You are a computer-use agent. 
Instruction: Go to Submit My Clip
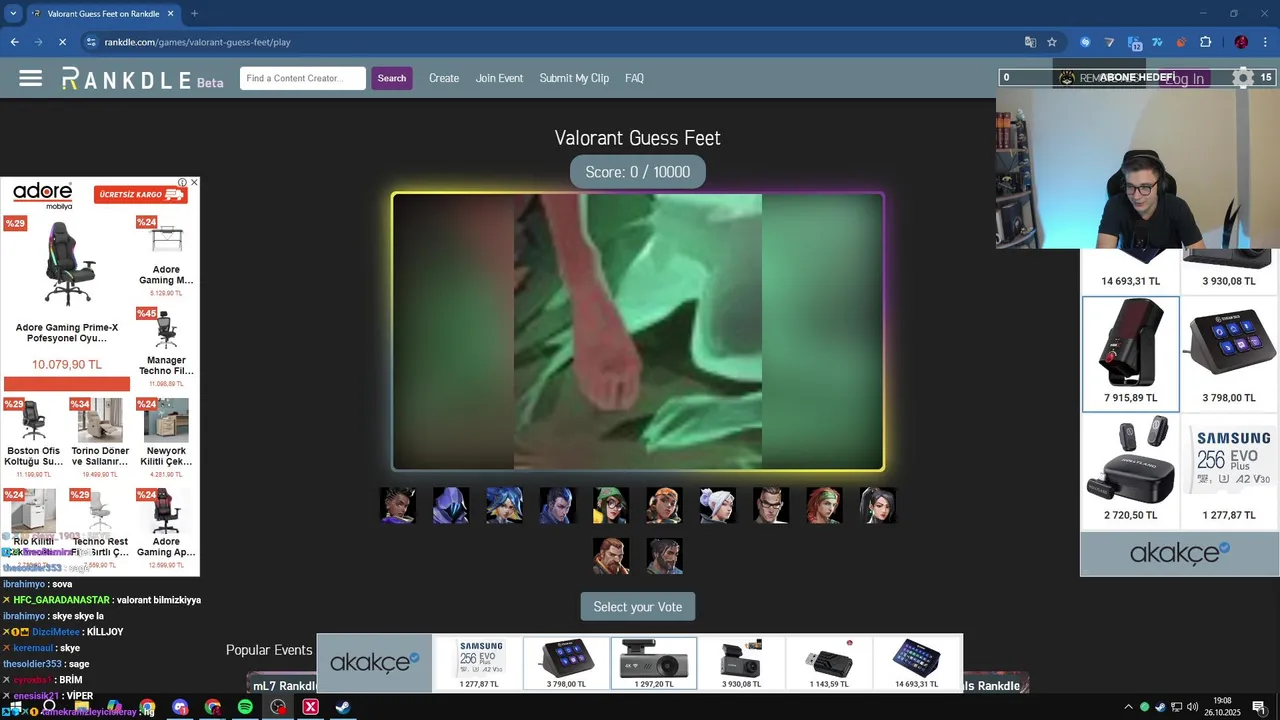(574, 78)
